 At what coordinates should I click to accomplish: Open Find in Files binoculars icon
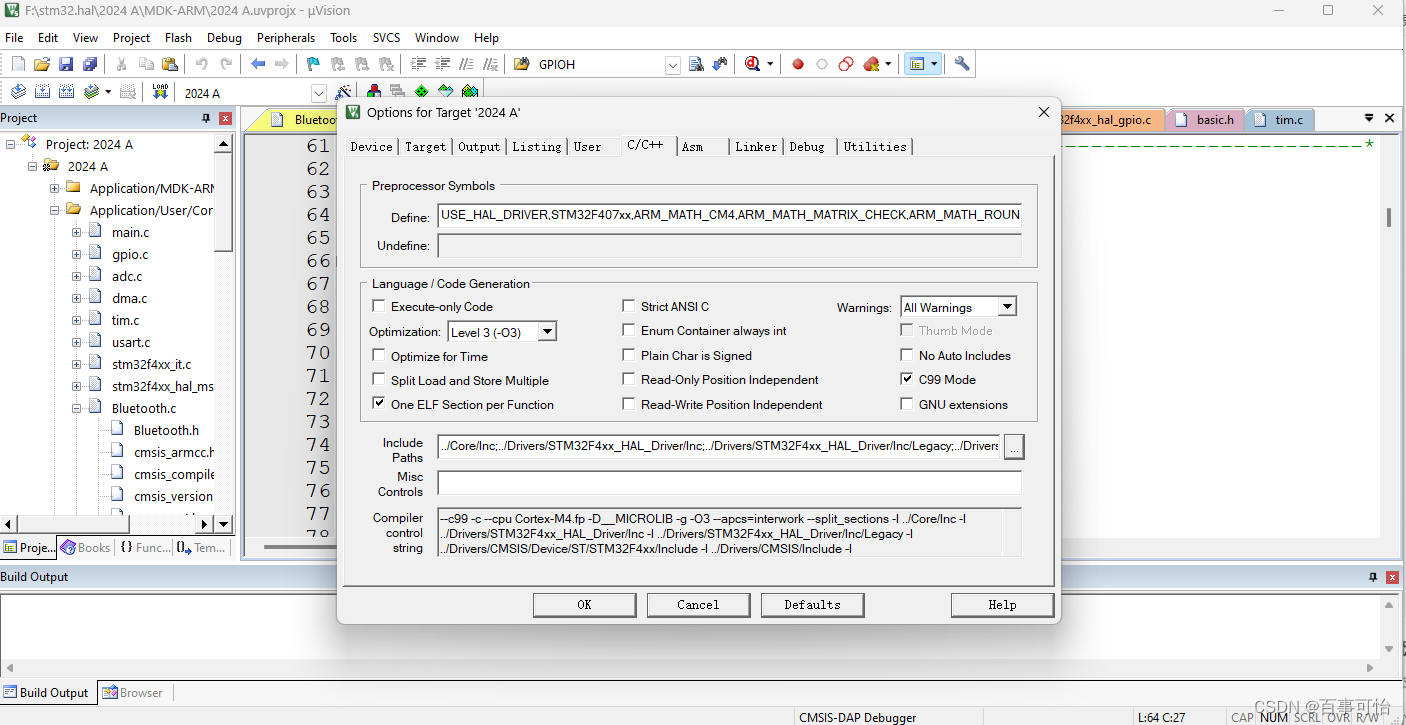click(x=696, y=63)
